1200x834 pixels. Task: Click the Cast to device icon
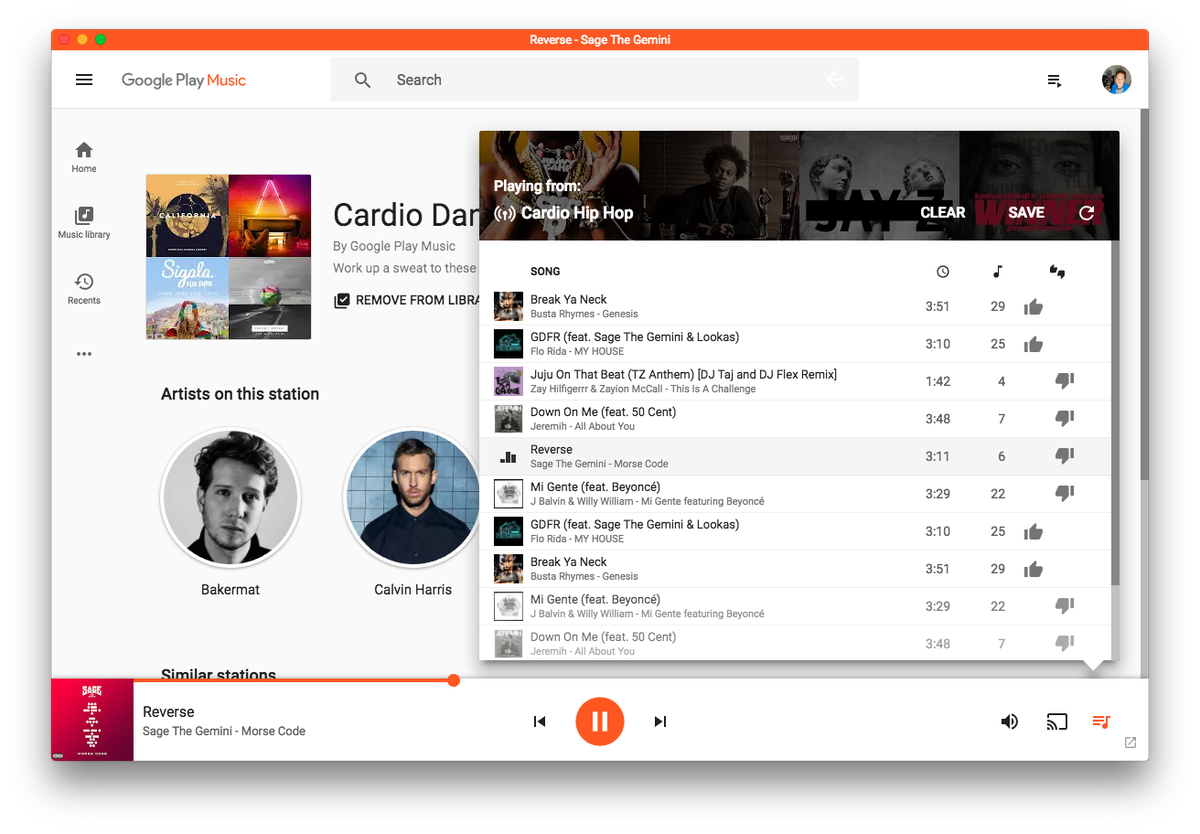(x=1057, y=721)
